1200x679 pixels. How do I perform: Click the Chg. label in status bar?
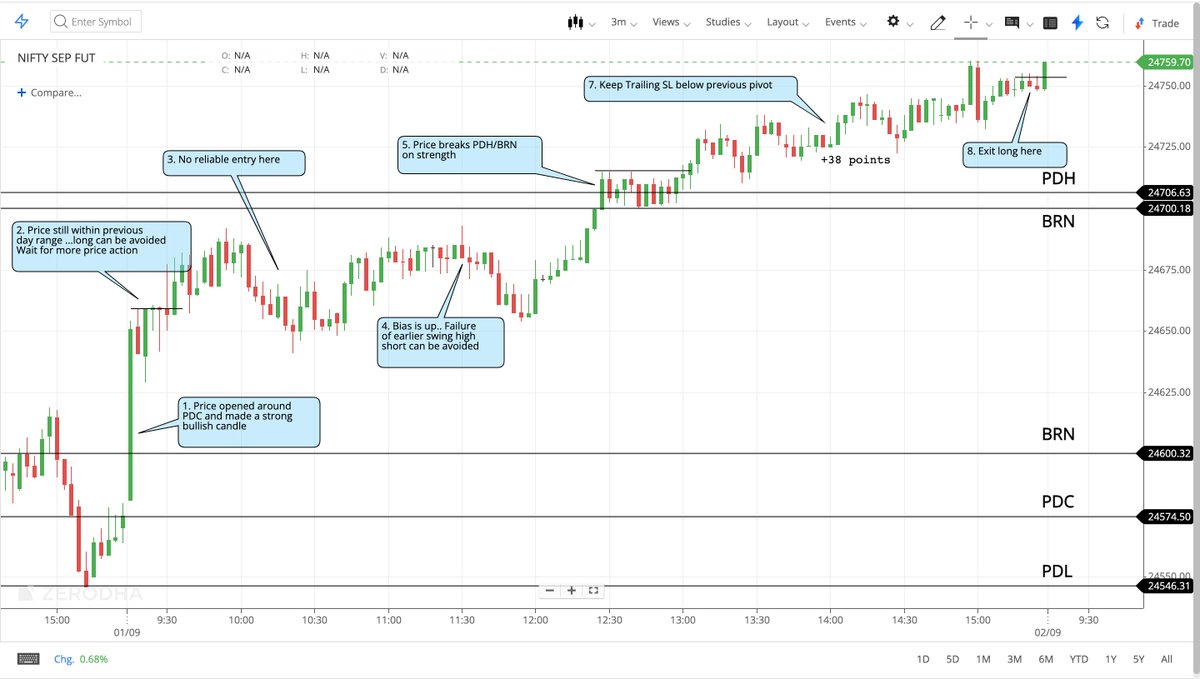pyautogui.click(x=64, y=659)
